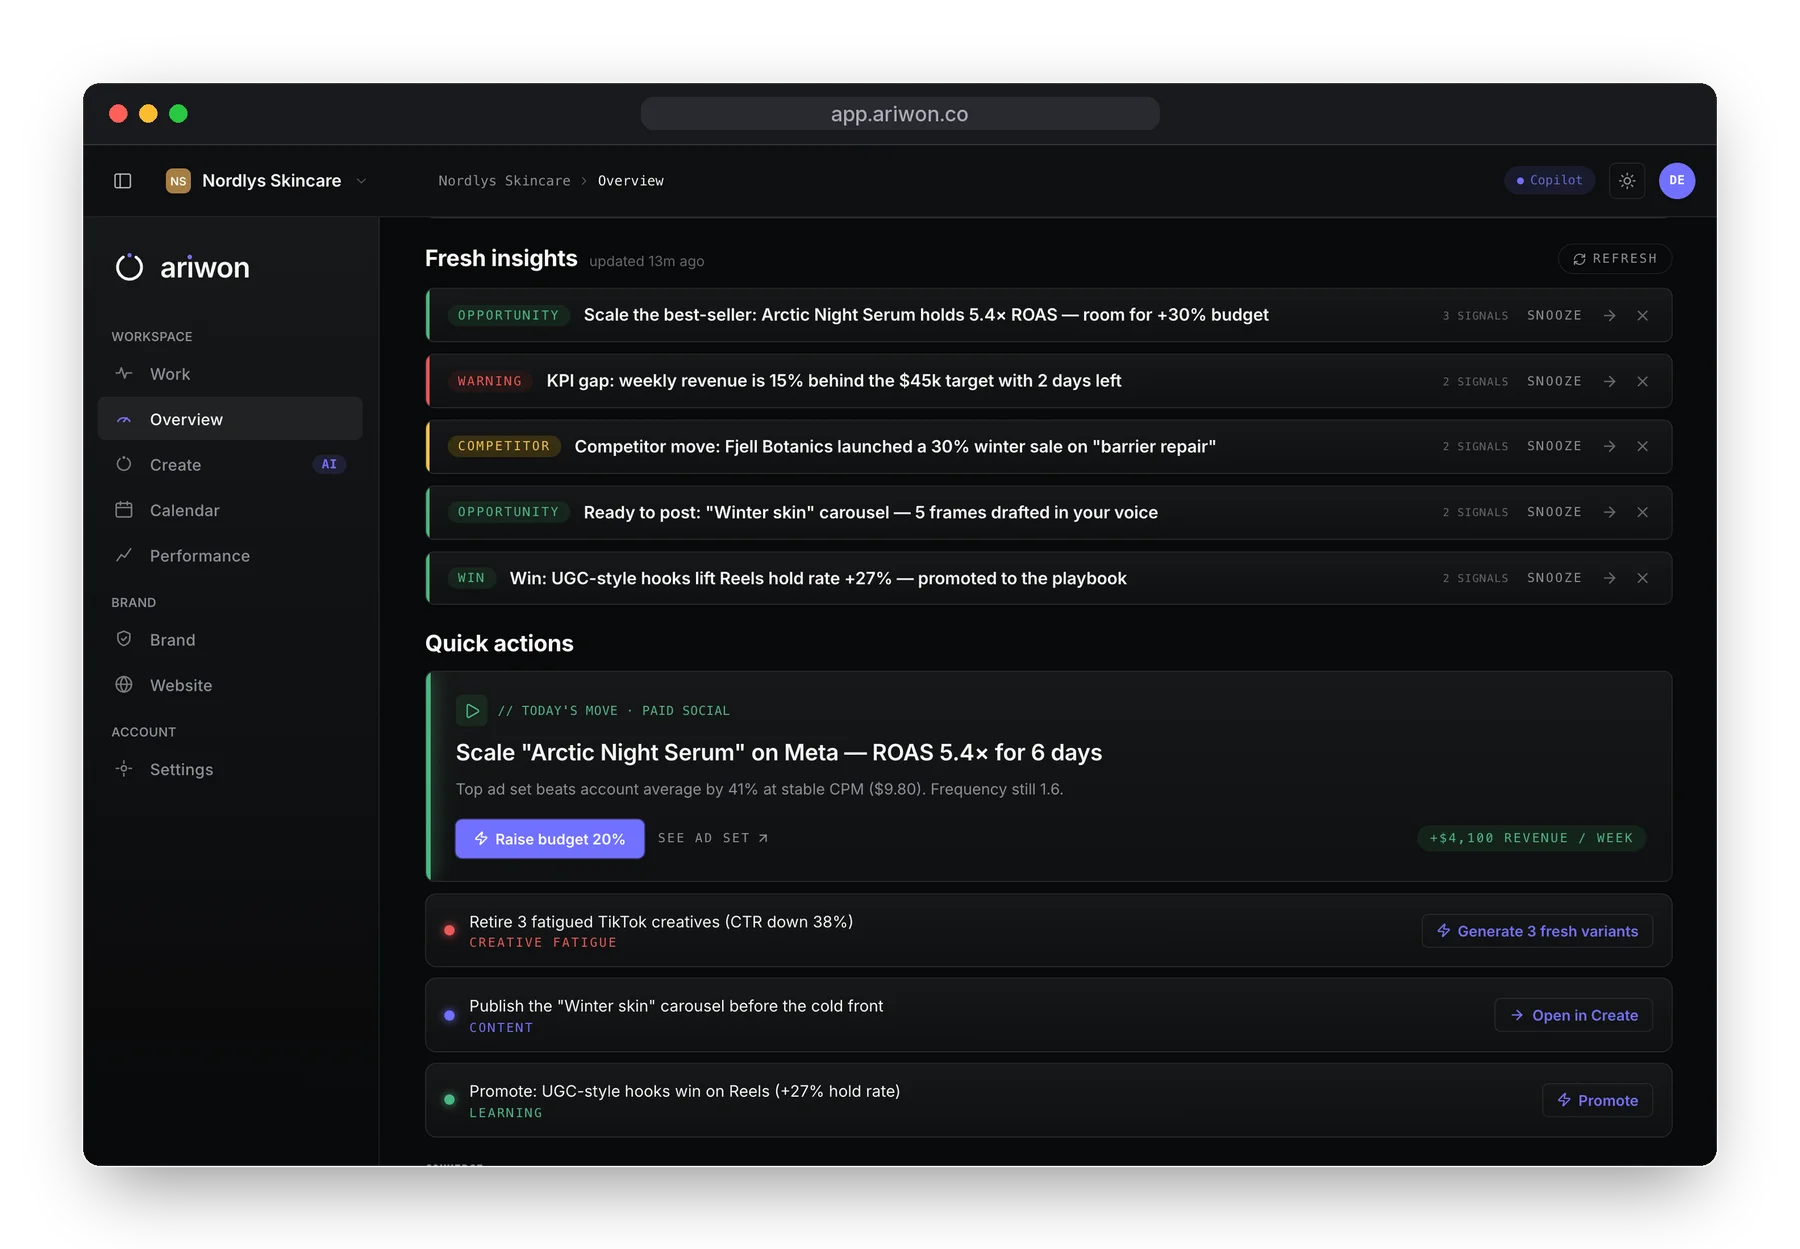
Task: Click the play icon beside Today's Move
Action: pyautogui.click(x=472, y=711)
